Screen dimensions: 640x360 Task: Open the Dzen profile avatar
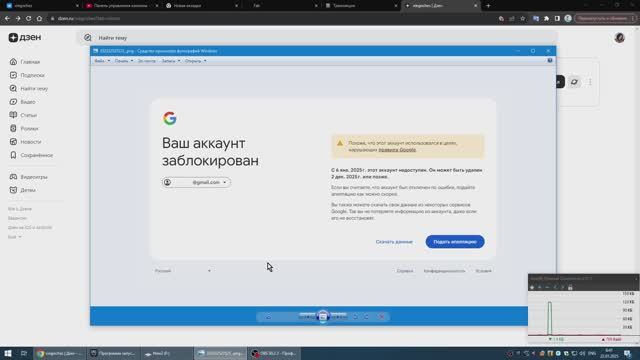pos(620,38)
